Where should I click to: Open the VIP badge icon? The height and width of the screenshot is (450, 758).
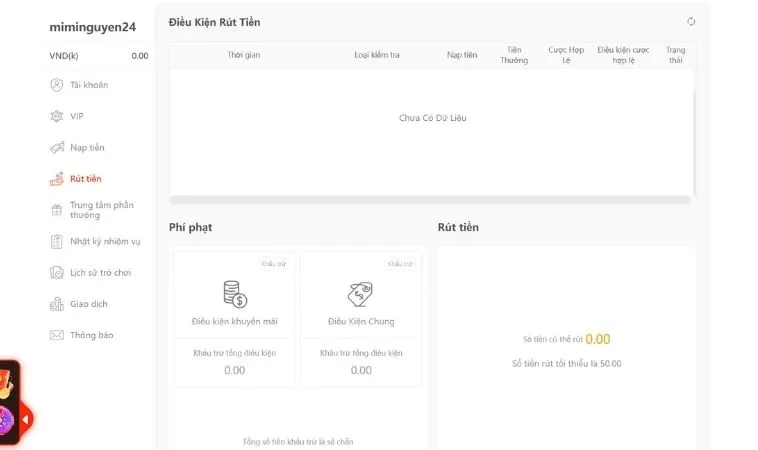tap(57, 116)
